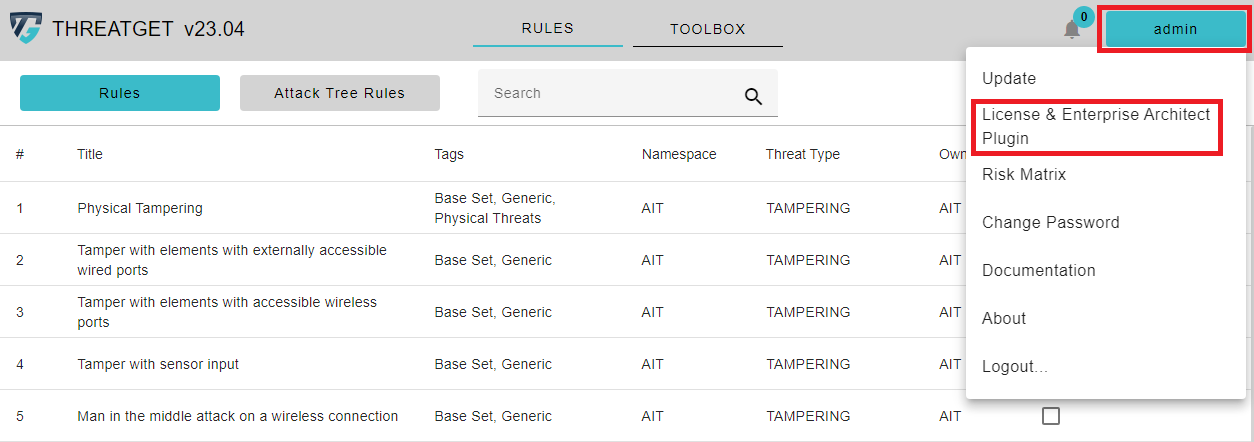The width and height of the screenshot is (1254, 442).
Task: Toggle the admin user dropdown button
Action: [1175, 29]
